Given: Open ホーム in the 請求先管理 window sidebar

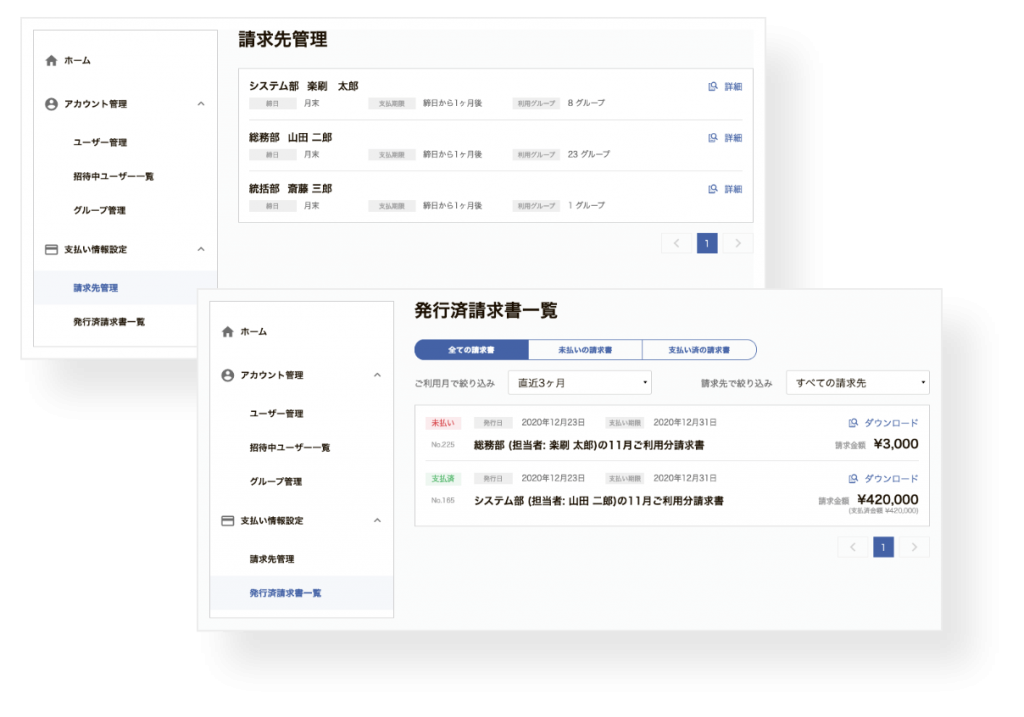Looking at the screenshot, I should click(x=77, y=61).
